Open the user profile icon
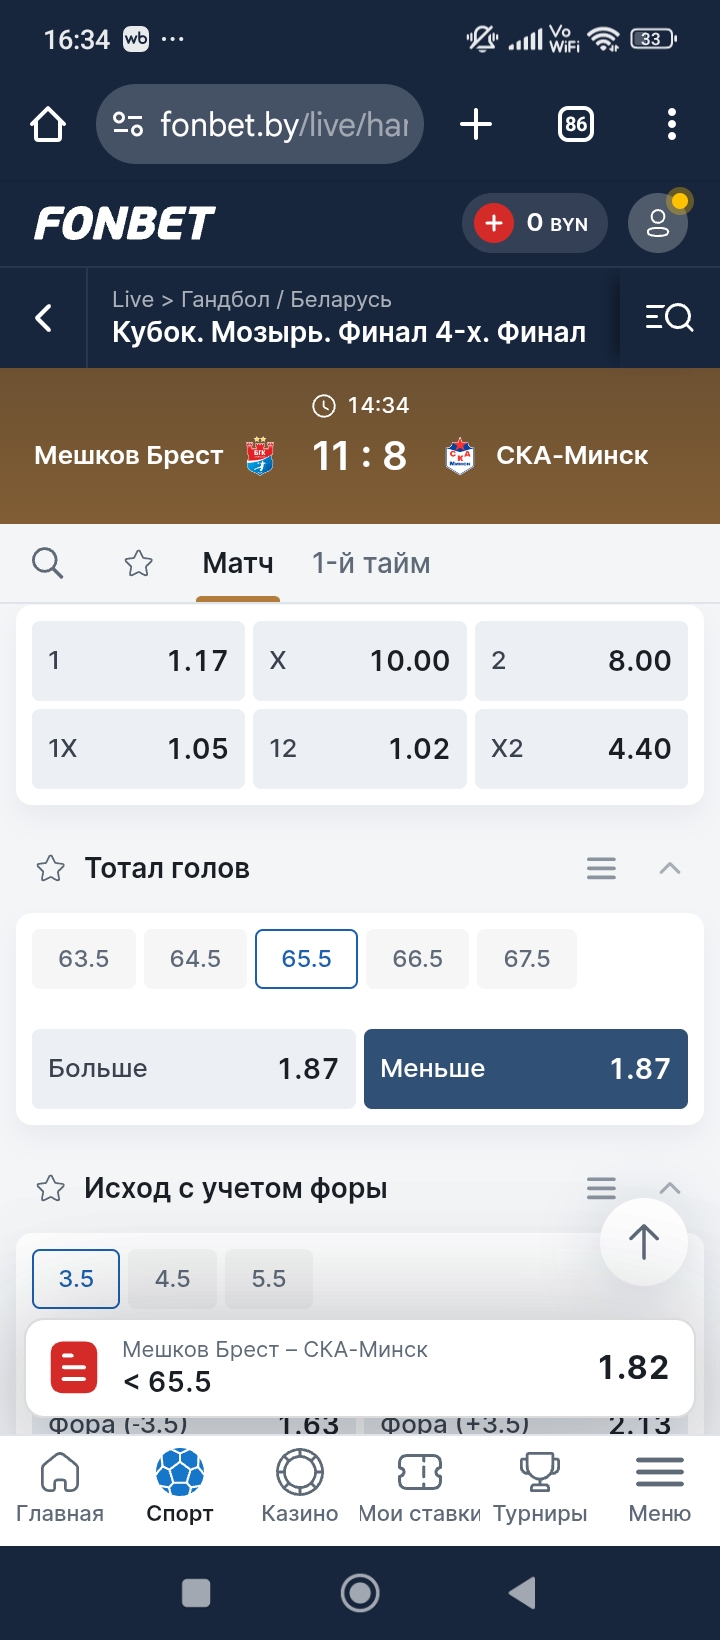This screenshot has width=720, height=1640. coord(657,223)
